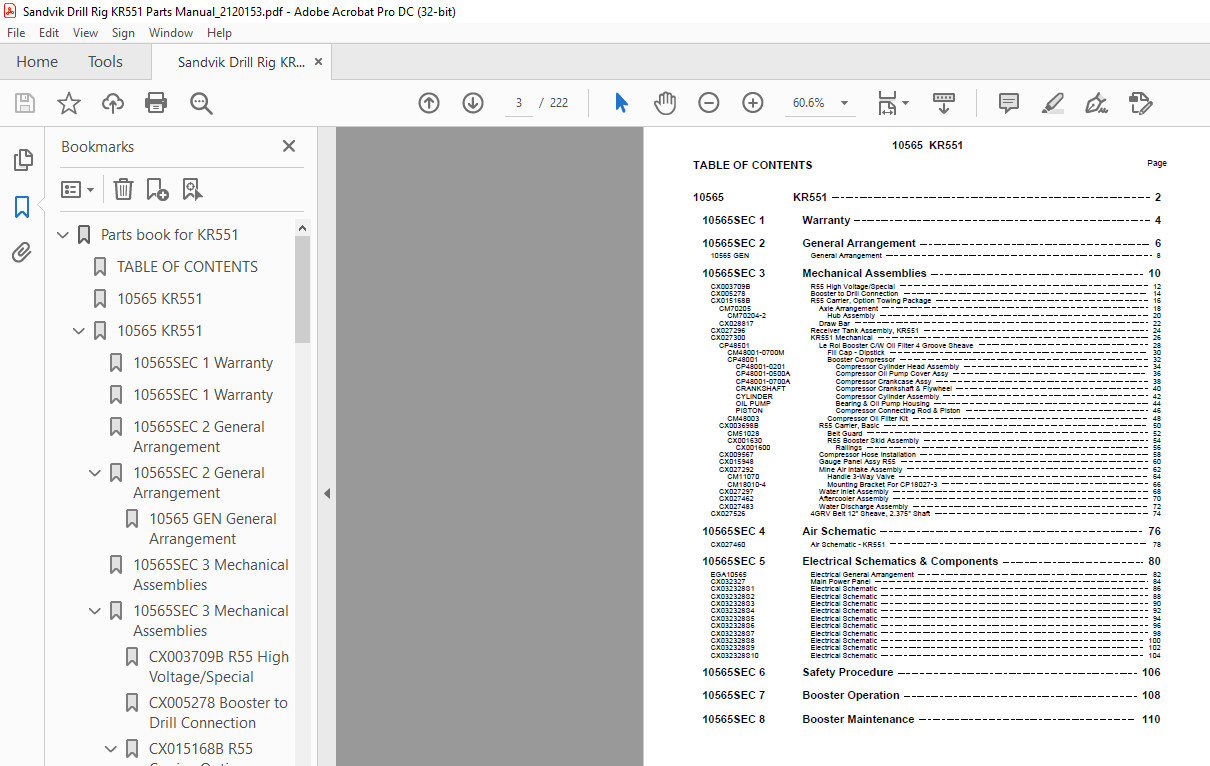Screen dimensions: 1210x766
Task: Close the Bookmarks panel
Action: coord(289,146)
